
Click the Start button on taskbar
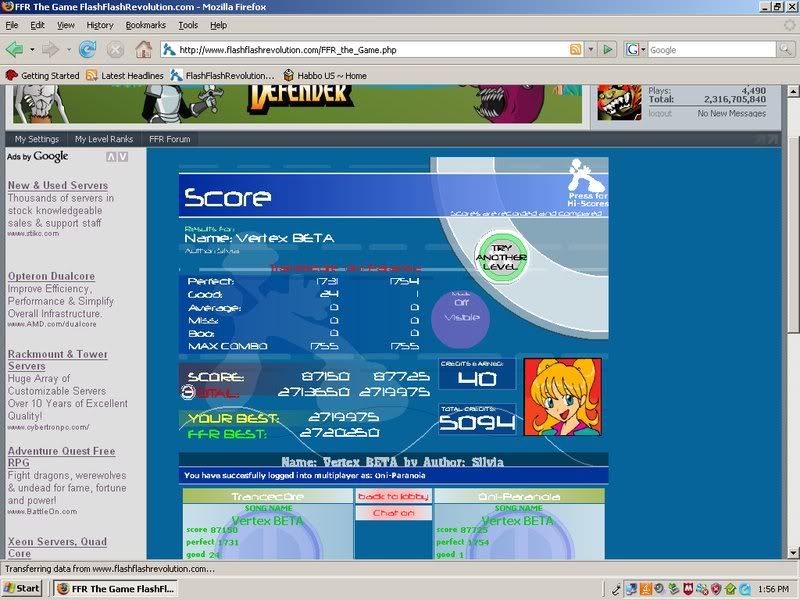22,588
